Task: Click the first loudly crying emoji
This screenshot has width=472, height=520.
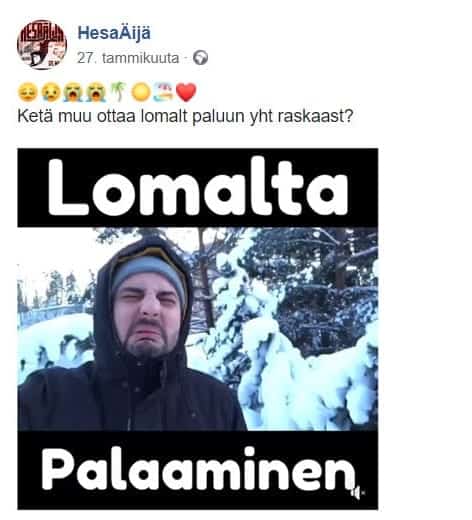Action: pos(74,93)
